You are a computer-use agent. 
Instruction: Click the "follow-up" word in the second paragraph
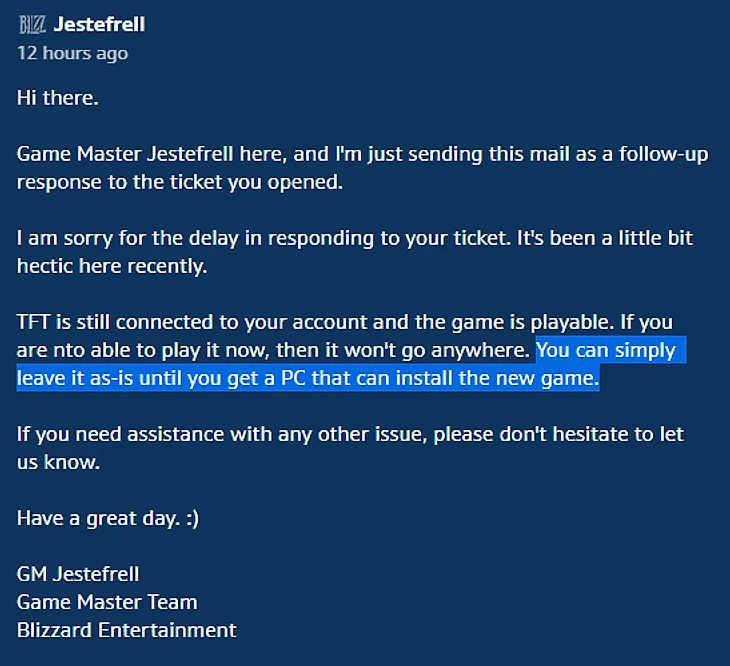tap(663, 155)
